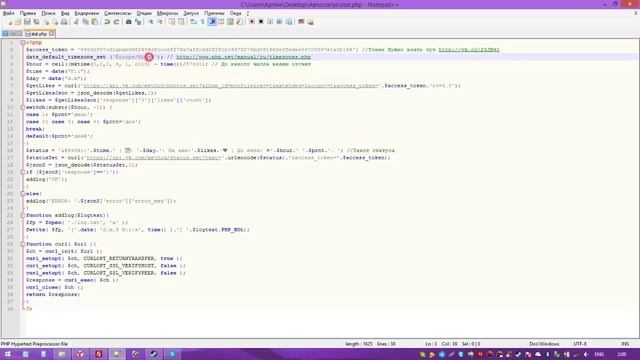Viewport: 640px width, 360px height.
Task: Click the Paste toolbar icon
Action: tap(94, 22)
